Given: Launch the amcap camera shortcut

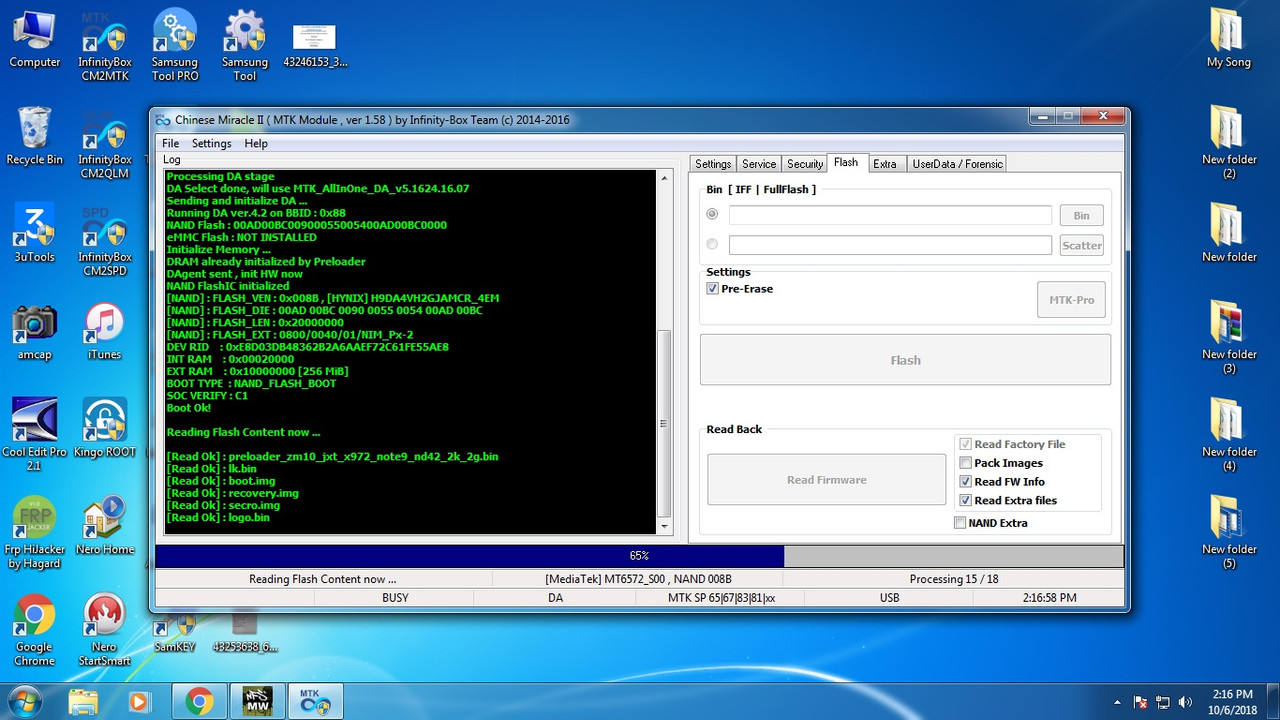Looking at the screenshot, I should [x=34, y=332].
